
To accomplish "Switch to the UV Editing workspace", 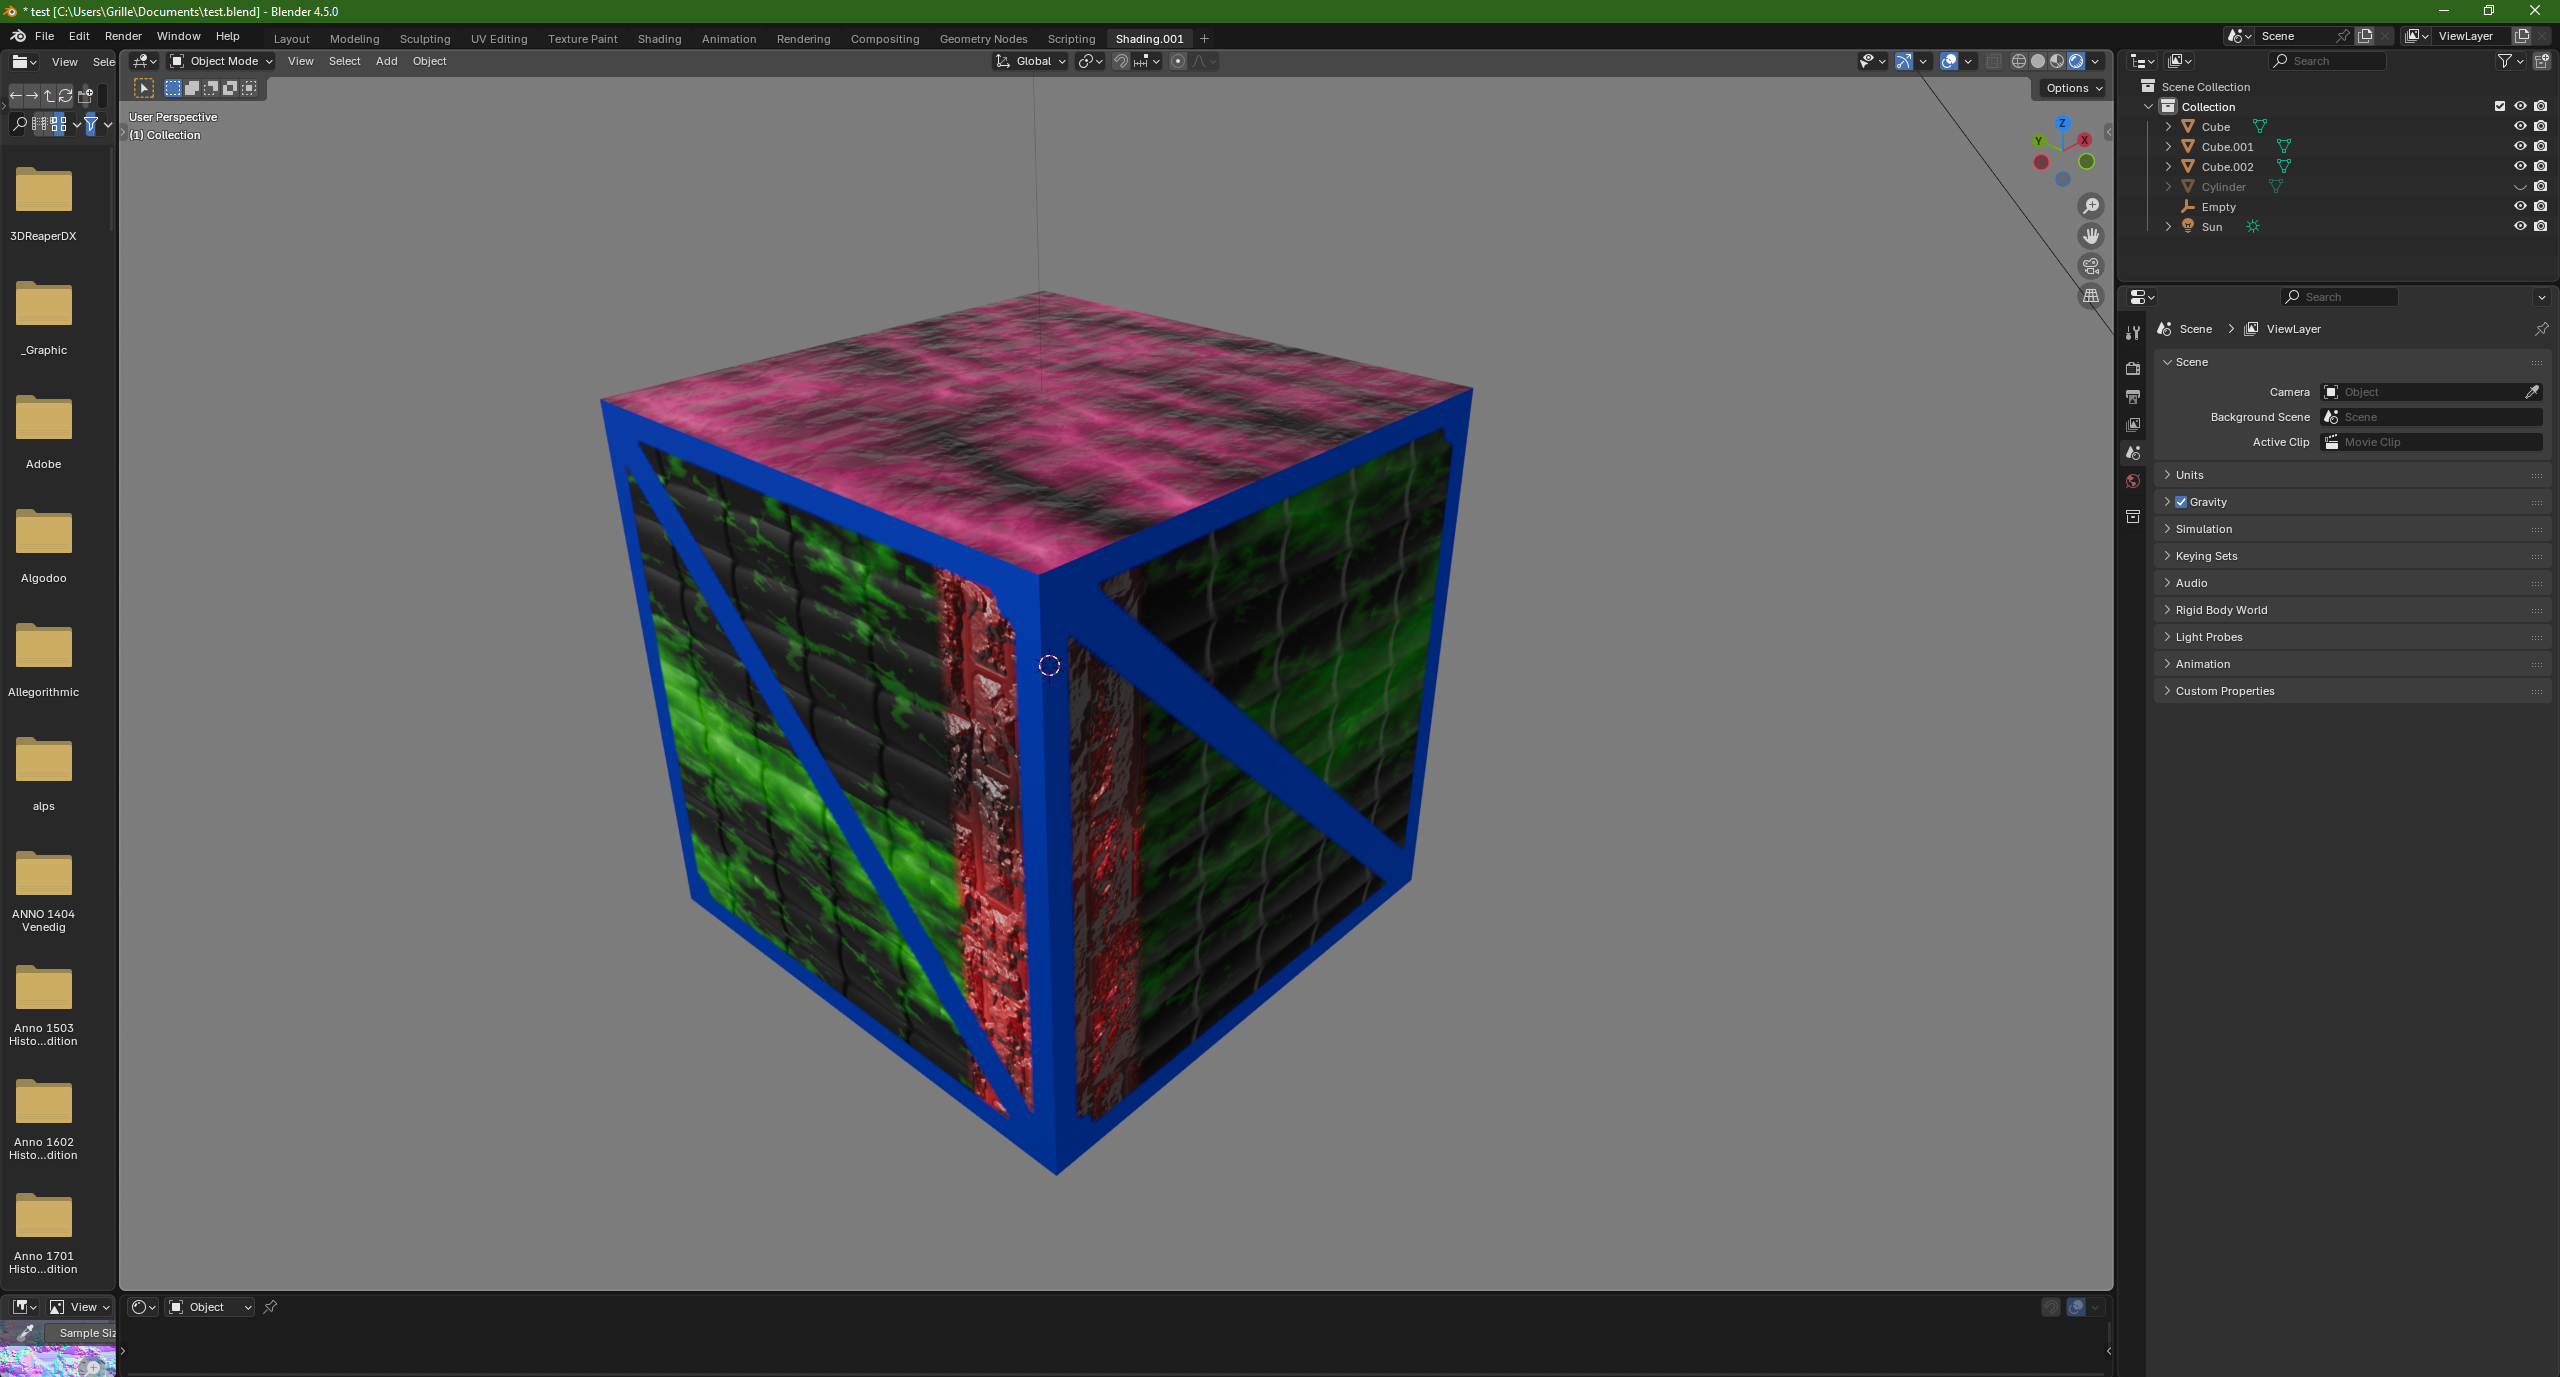I will tap(498, 39).
